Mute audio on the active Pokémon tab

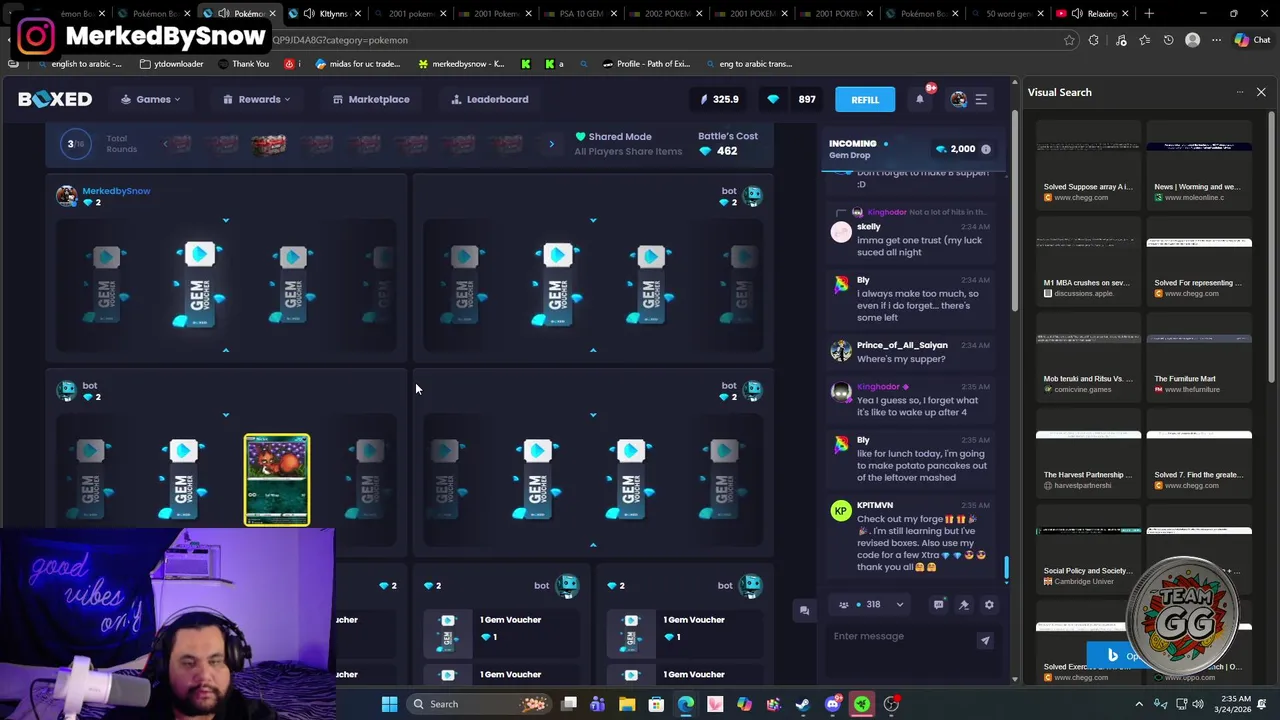tap(223, 14)
